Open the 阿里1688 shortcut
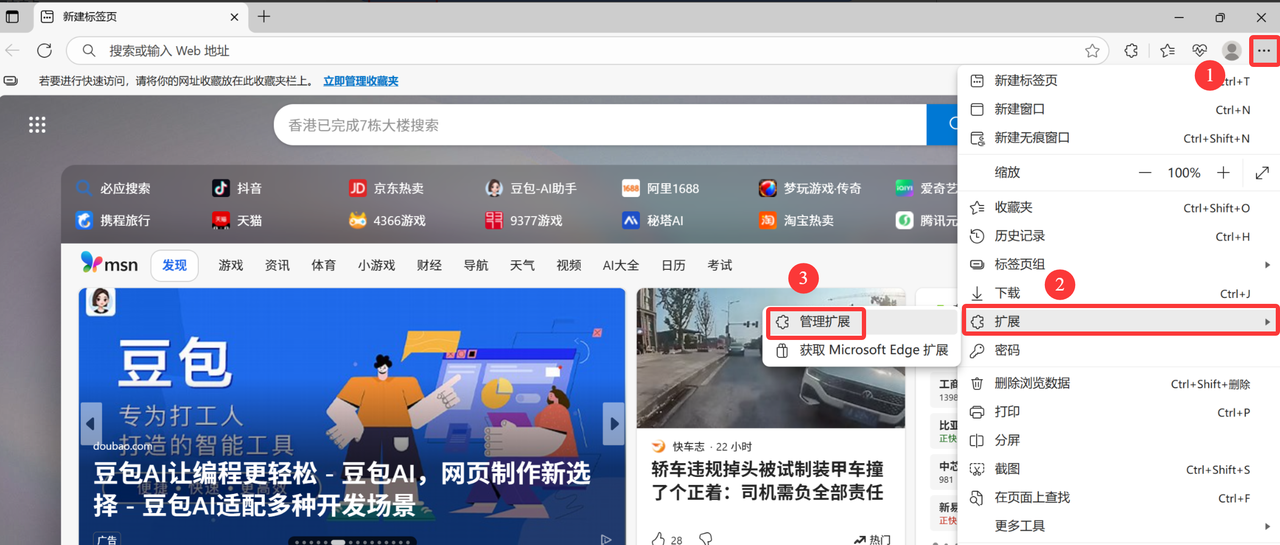Viewport: 1280px width, 545px height. 660,188
